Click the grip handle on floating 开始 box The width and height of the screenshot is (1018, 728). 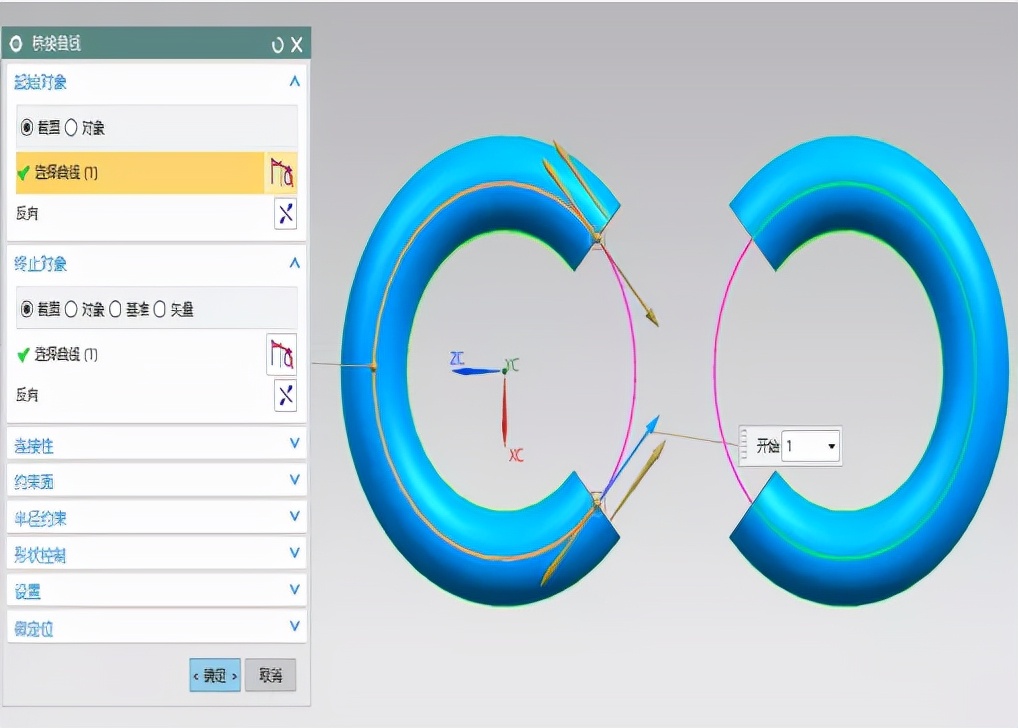click(743, 445)
